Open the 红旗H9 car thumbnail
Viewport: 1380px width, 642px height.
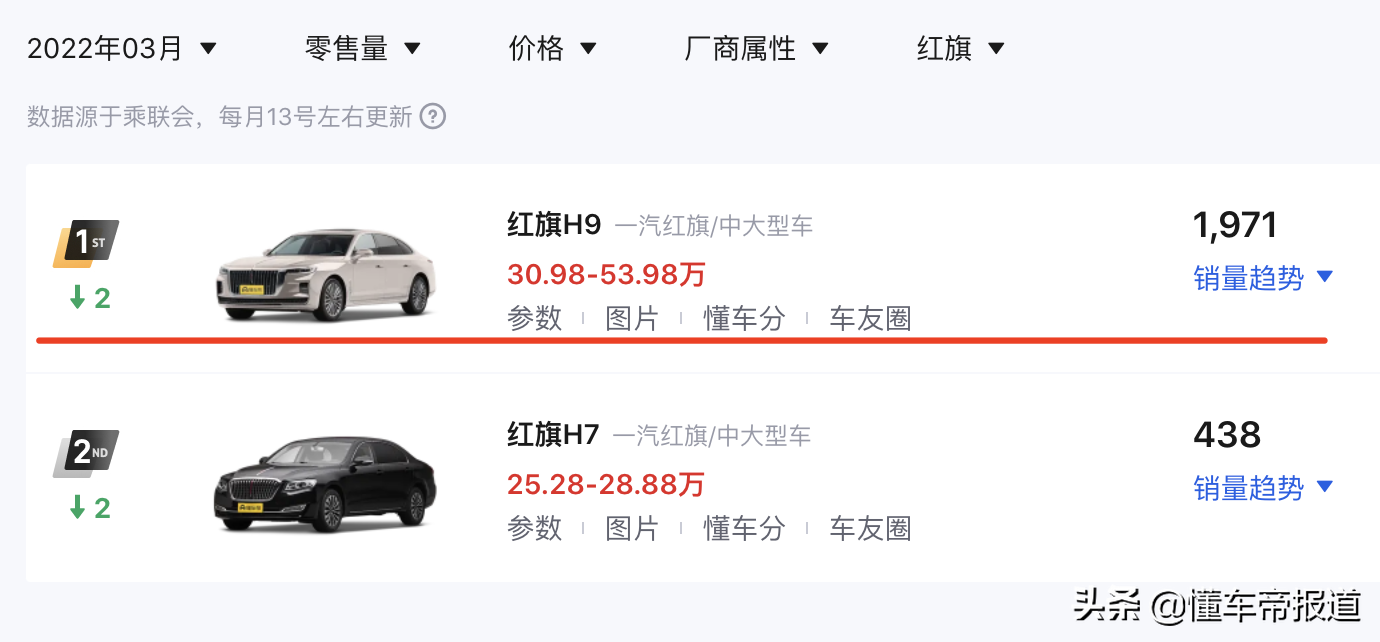[327, 273]
